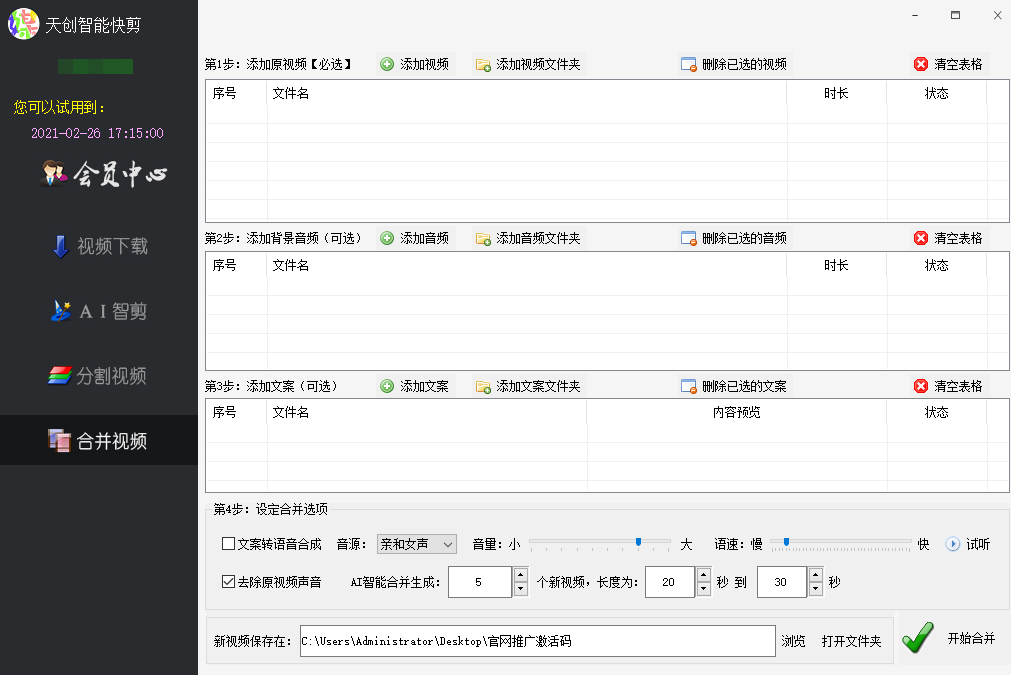Decrease the 30-second maximum length with the down arrow
The image size is (1011, 675).
pyautogui.click(x=816, y=589)
